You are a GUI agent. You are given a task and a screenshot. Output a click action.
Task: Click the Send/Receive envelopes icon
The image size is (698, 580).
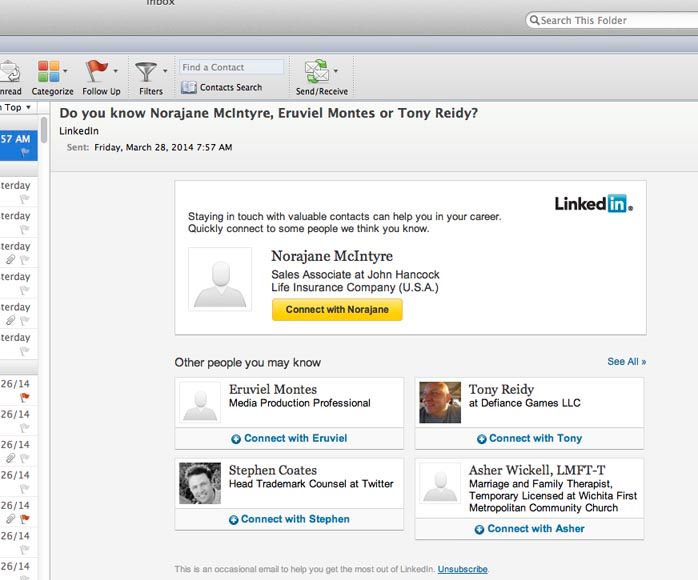click(x=317, y=72)
